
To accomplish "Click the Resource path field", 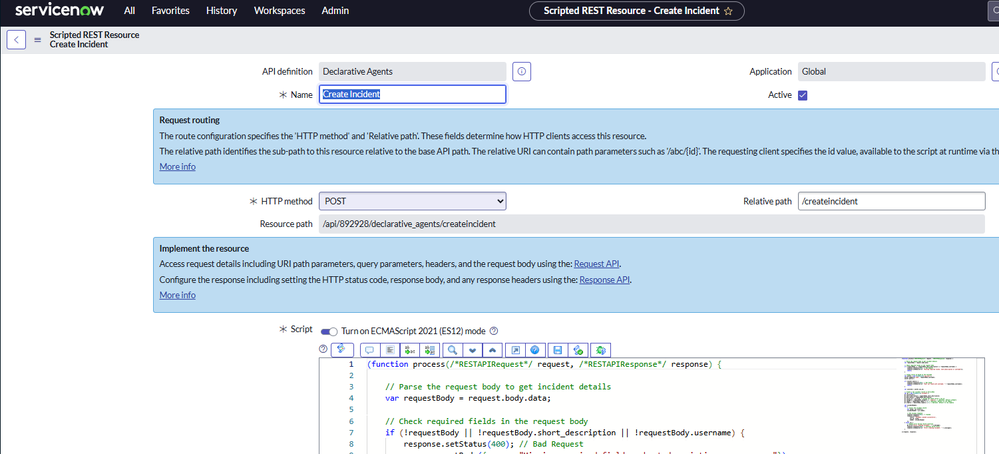I will [652, 224].
